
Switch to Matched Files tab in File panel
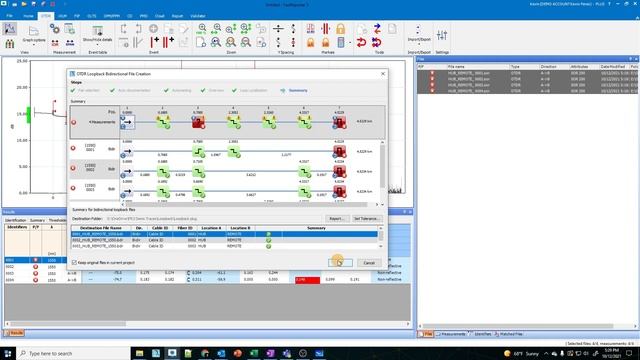[508, 334]
